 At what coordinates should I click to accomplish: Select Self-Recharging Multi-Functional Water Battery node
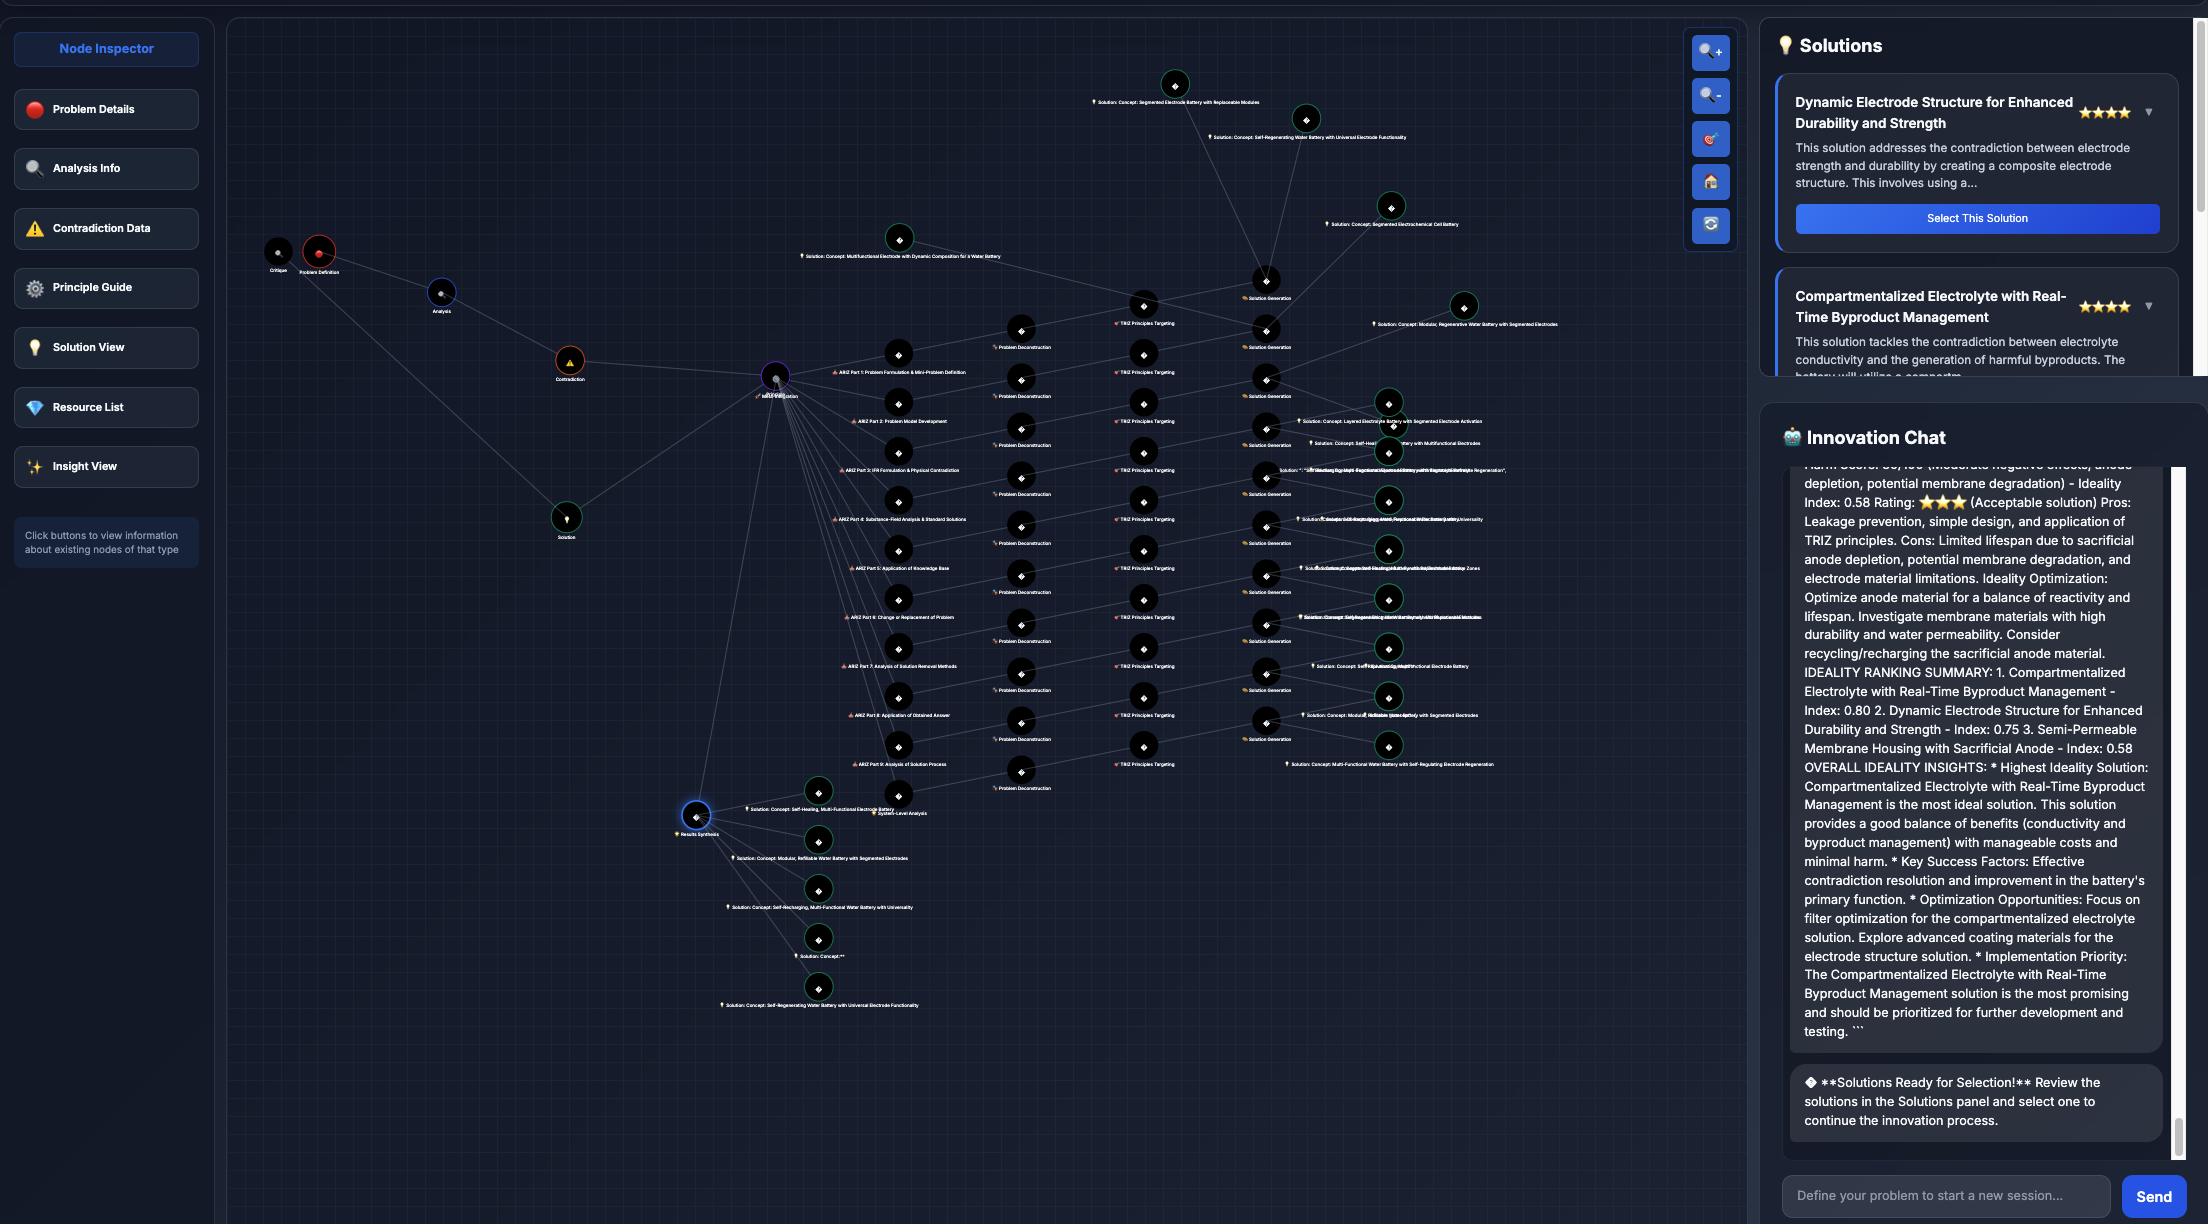818,889
